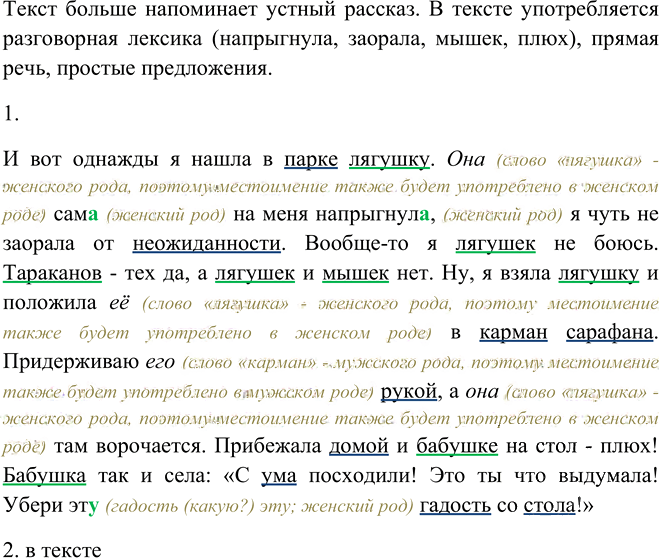Click the word "употребляется"
659x558 pixels.
pyautogui.click(x=590, y=10)
